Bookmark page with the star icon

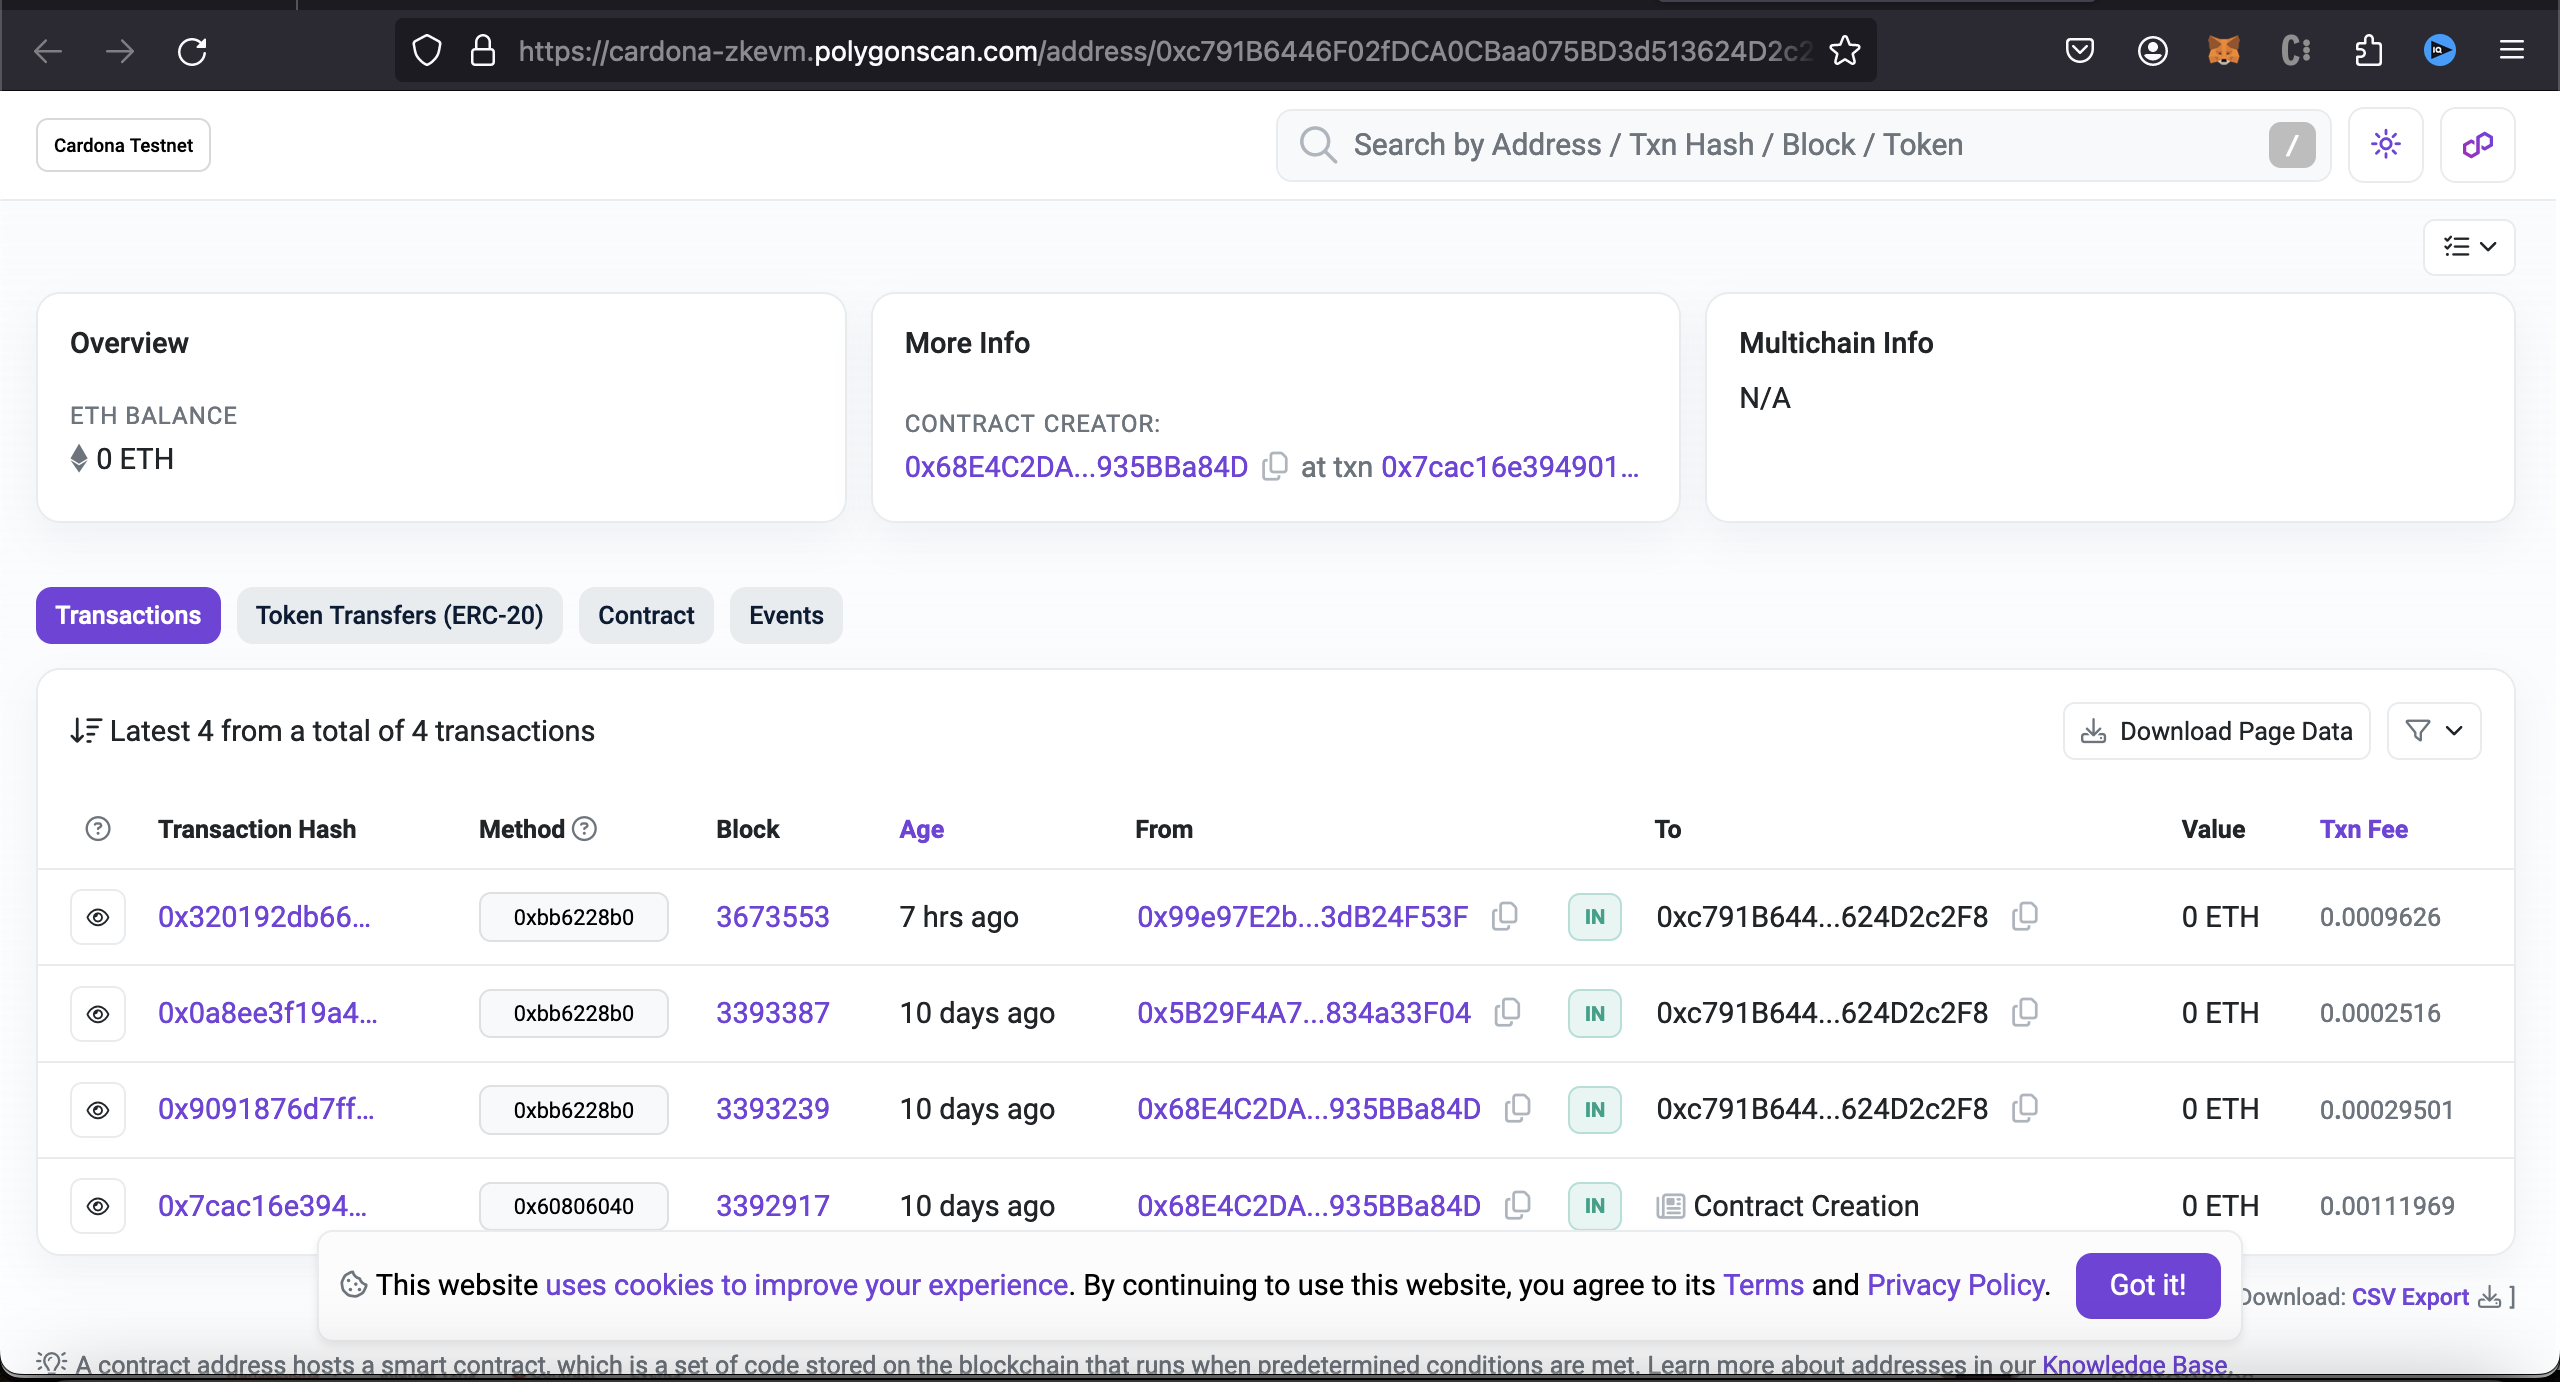1844,50
